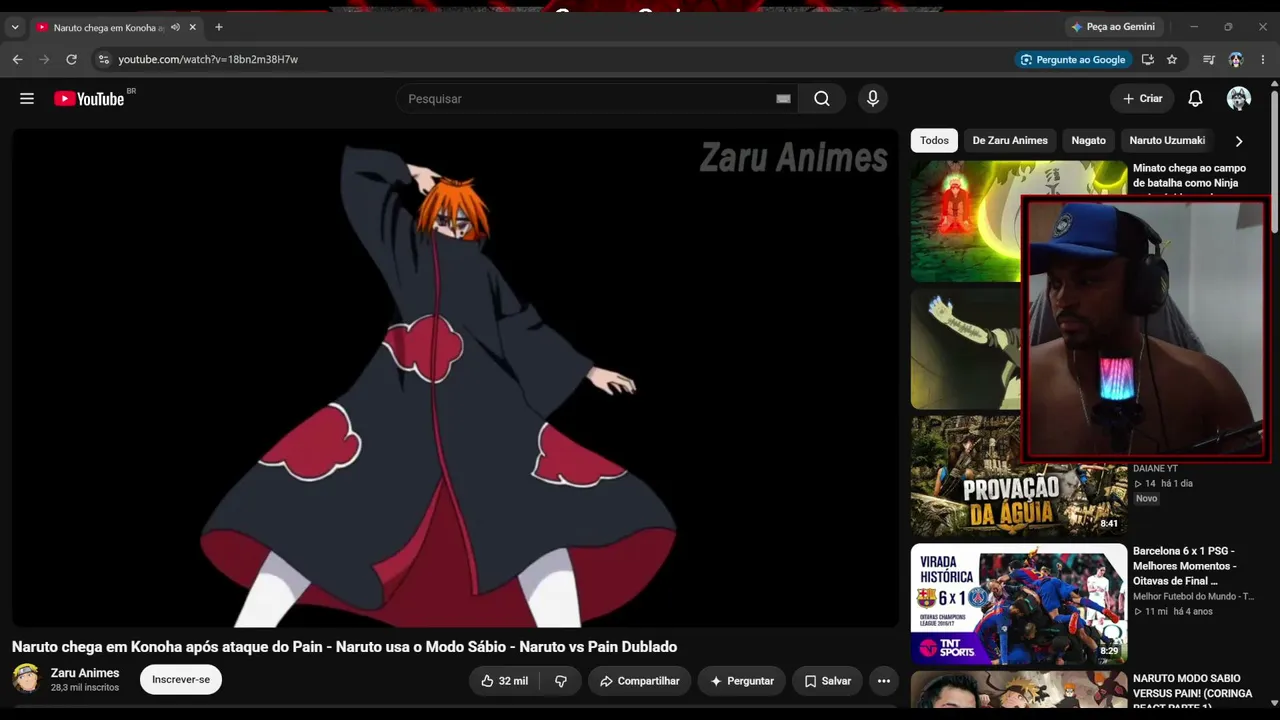
Task: Open more actions three-dot menu under video
Action: tap(884, 681)
